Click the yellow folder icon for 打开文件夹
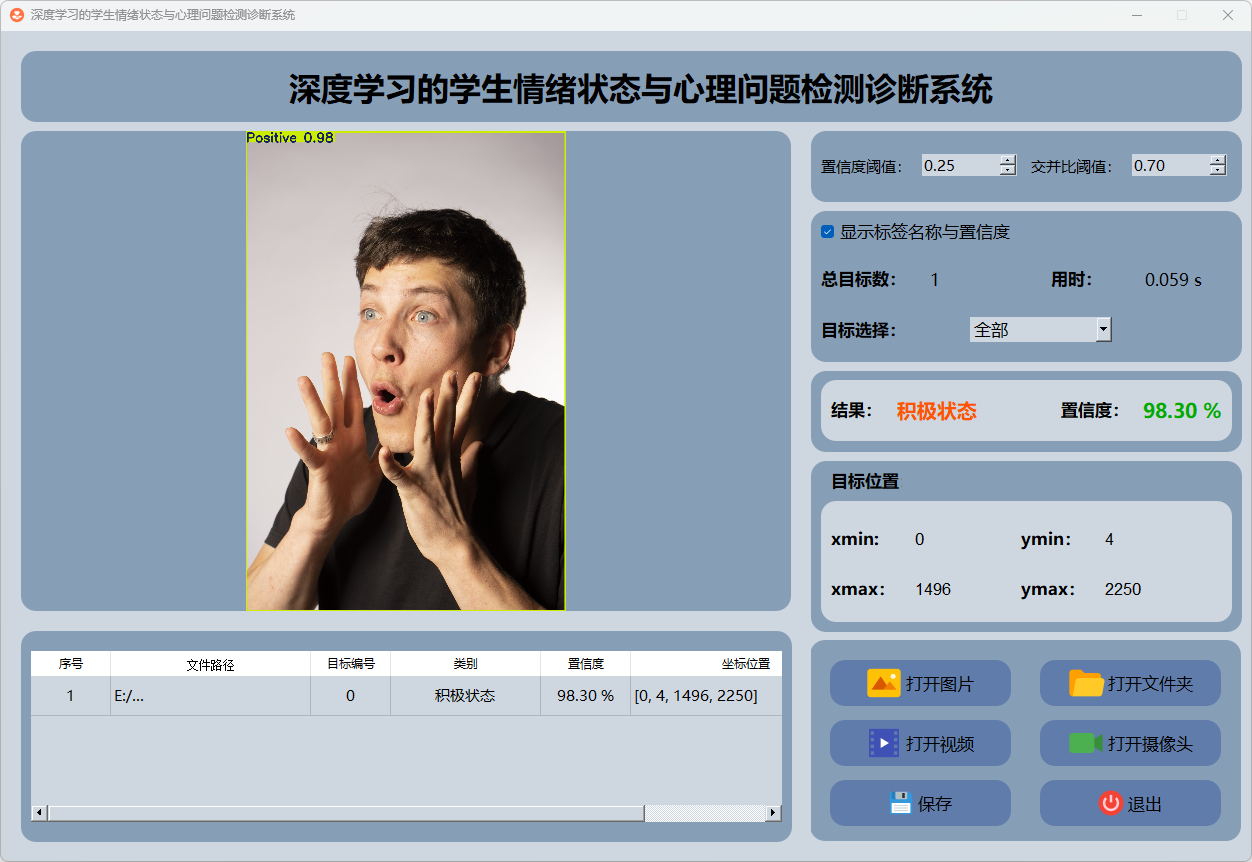Image resolution: width=1252 pixels, height=862 pixels. 1086,683
